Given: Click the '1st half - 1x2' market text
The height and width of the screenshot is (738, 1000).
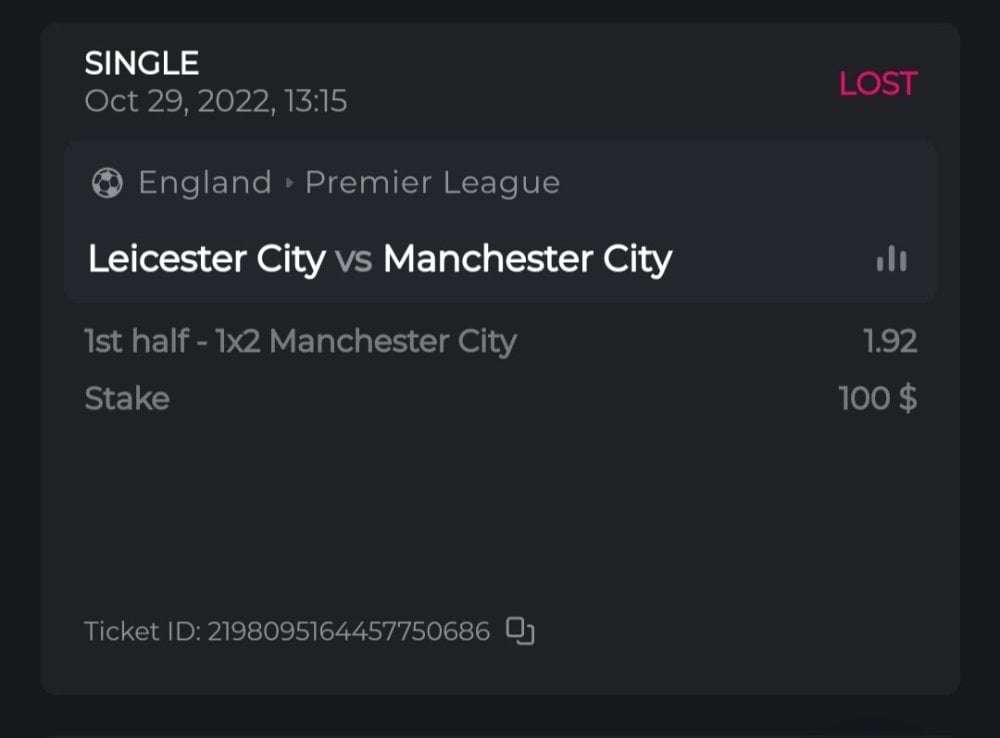Looking at the screenshot, I should coord(173,342).
